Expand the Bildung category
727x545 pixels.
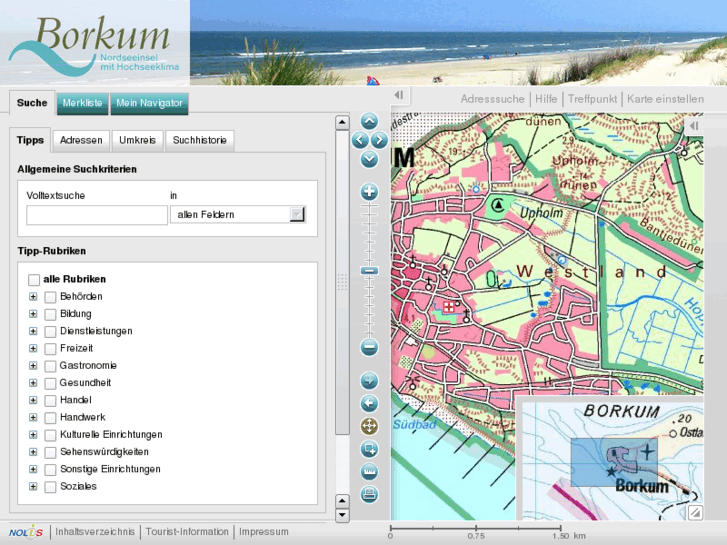tap(33, 314)
